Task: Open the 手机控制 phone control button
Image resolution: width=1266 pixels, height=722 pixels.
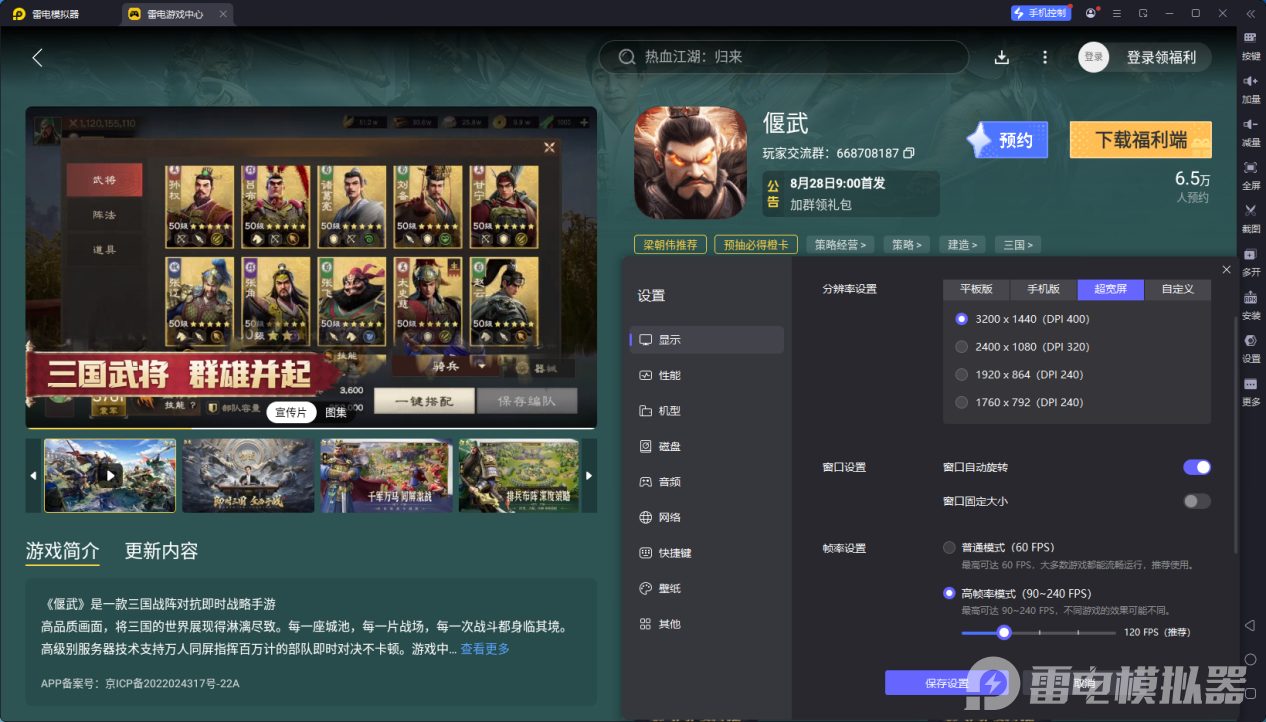Action: point(1039,13)
